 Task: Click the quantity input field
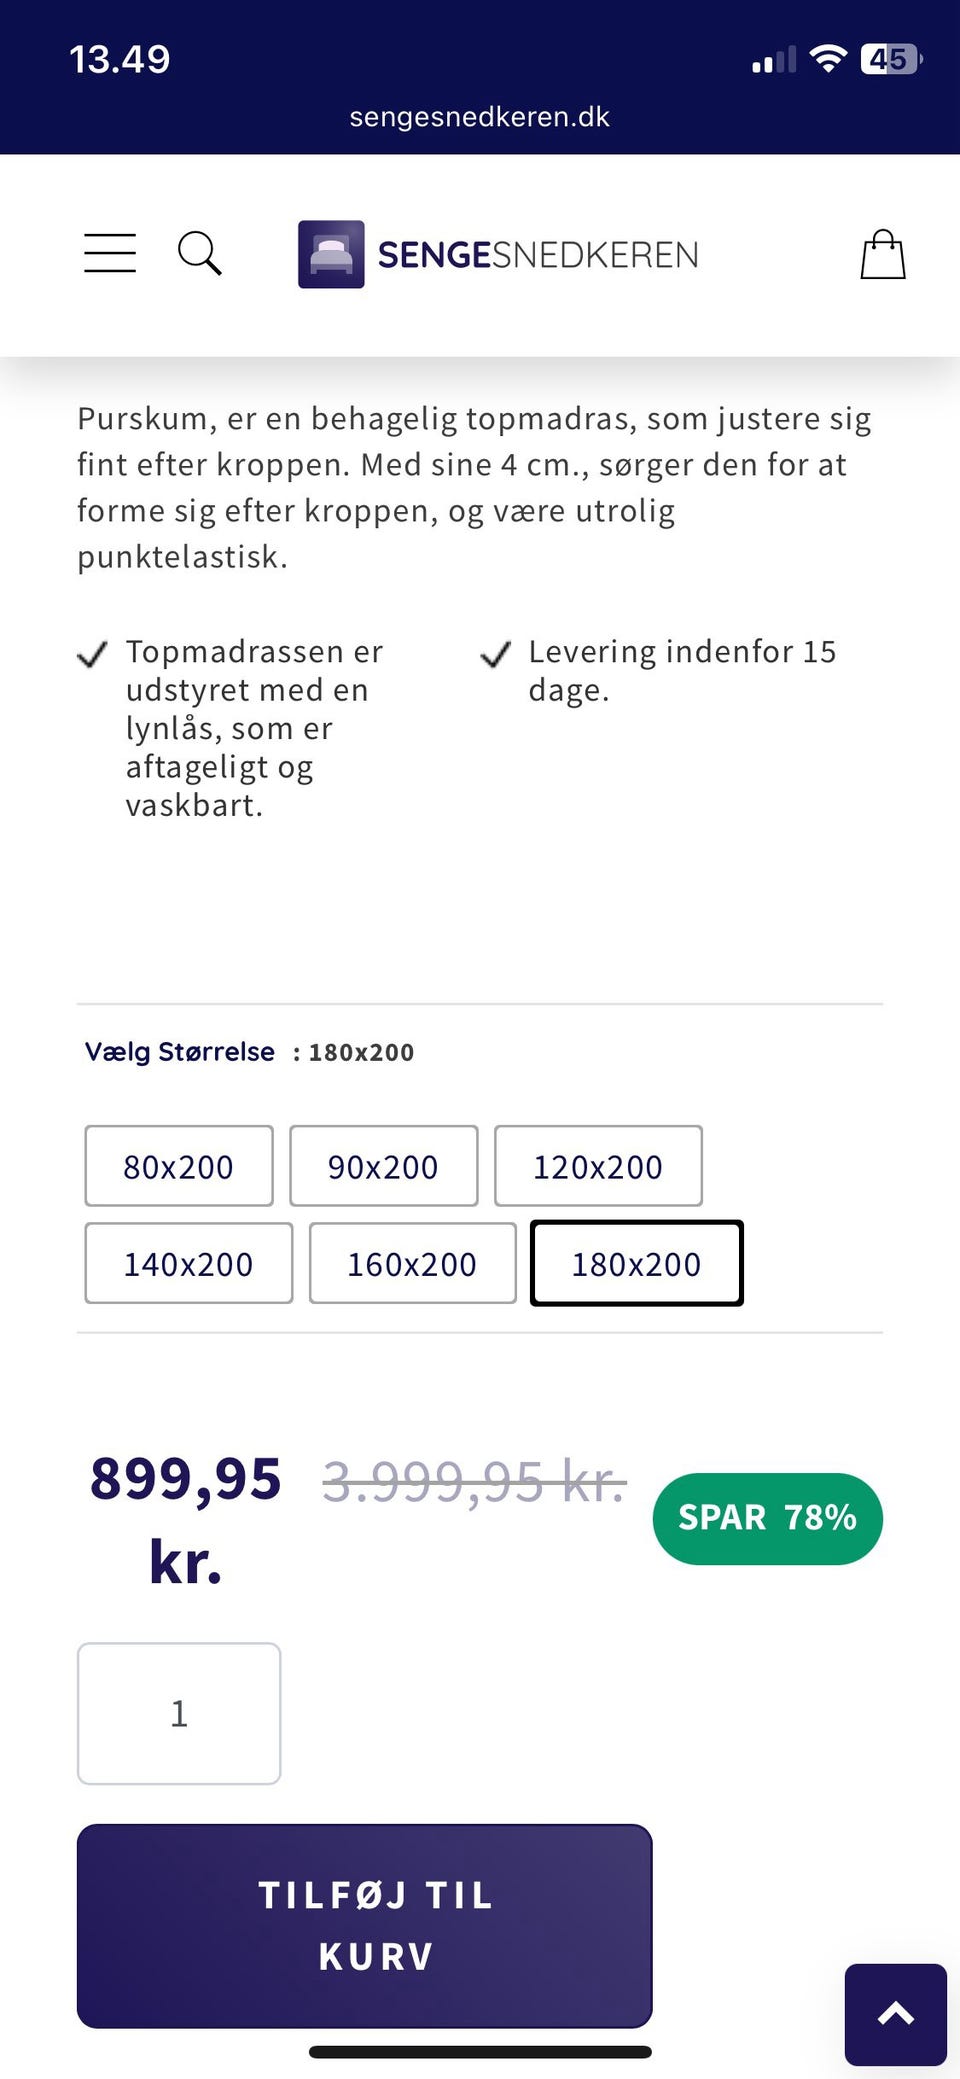179,1713
